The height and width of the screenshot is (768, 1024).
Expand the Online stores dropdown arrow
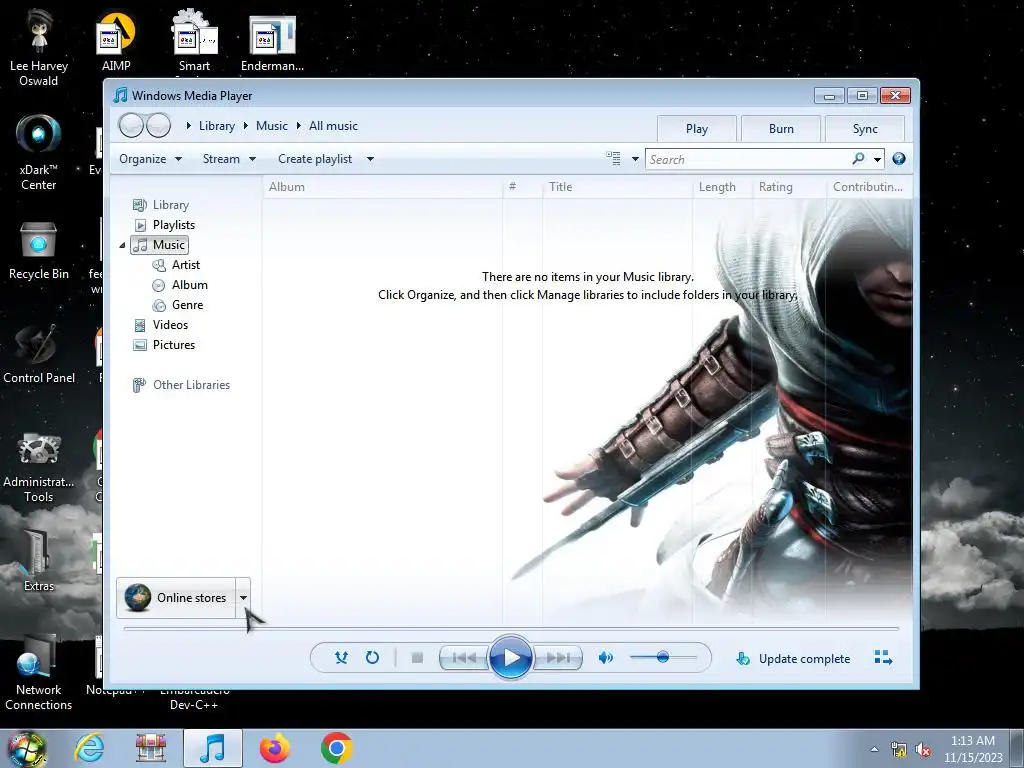point(243,598)
